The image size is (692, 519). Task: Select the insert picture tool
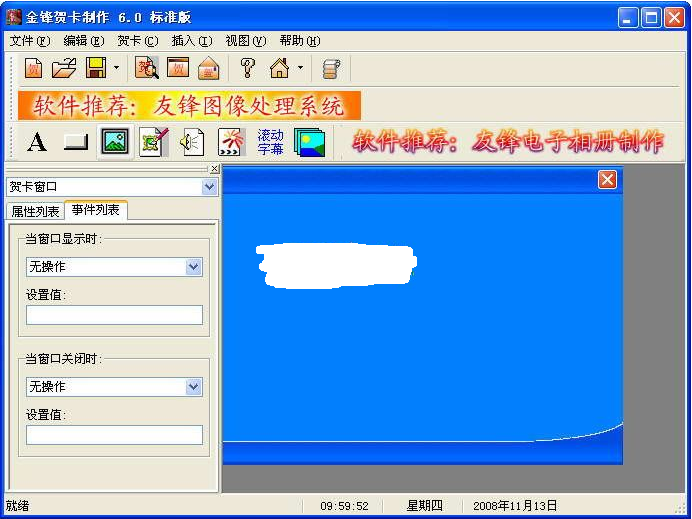pos(115,142)
